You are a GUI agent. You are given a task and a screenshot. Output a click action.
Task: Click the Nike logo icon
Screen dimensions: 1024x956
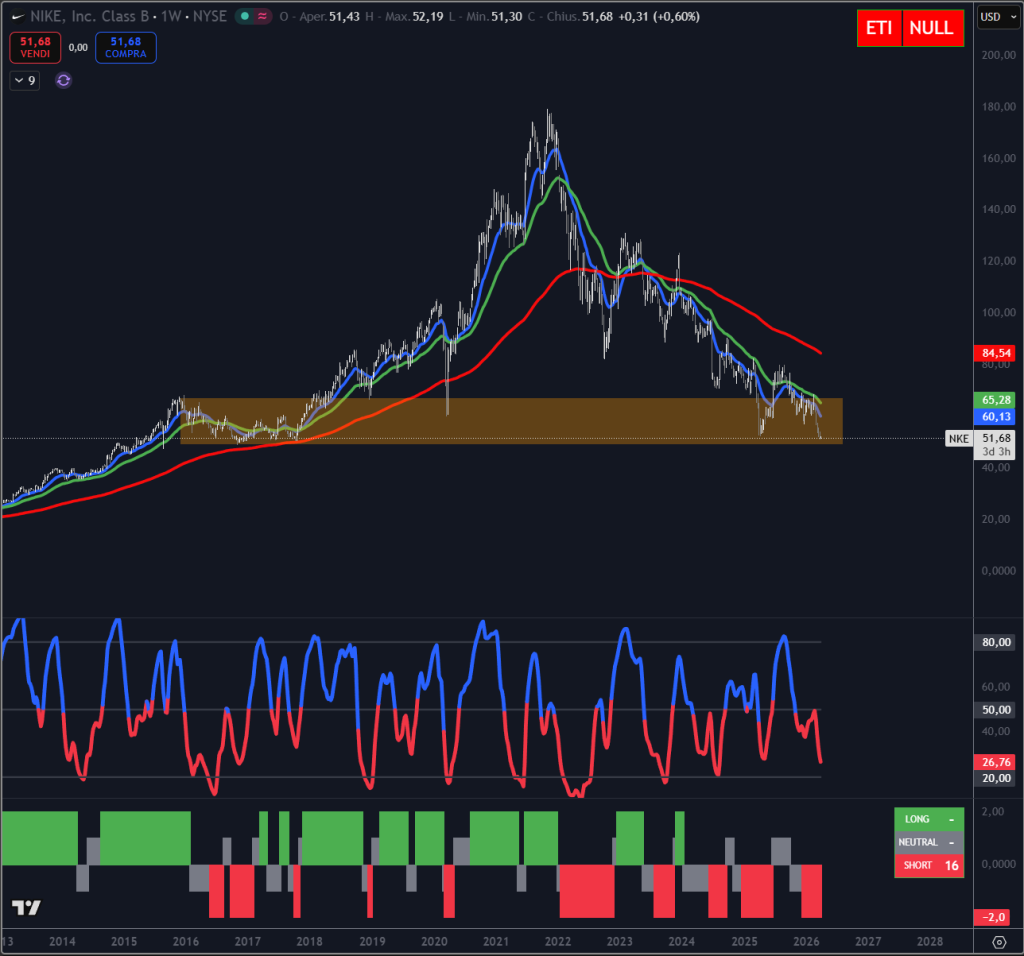18,16
